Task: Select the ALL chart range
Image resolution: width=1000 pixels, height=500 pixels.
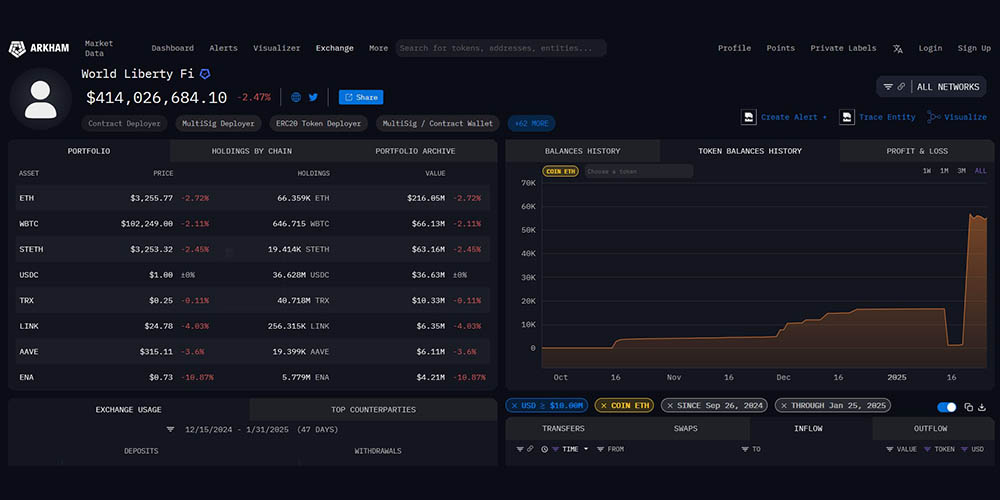Action: 980,171
